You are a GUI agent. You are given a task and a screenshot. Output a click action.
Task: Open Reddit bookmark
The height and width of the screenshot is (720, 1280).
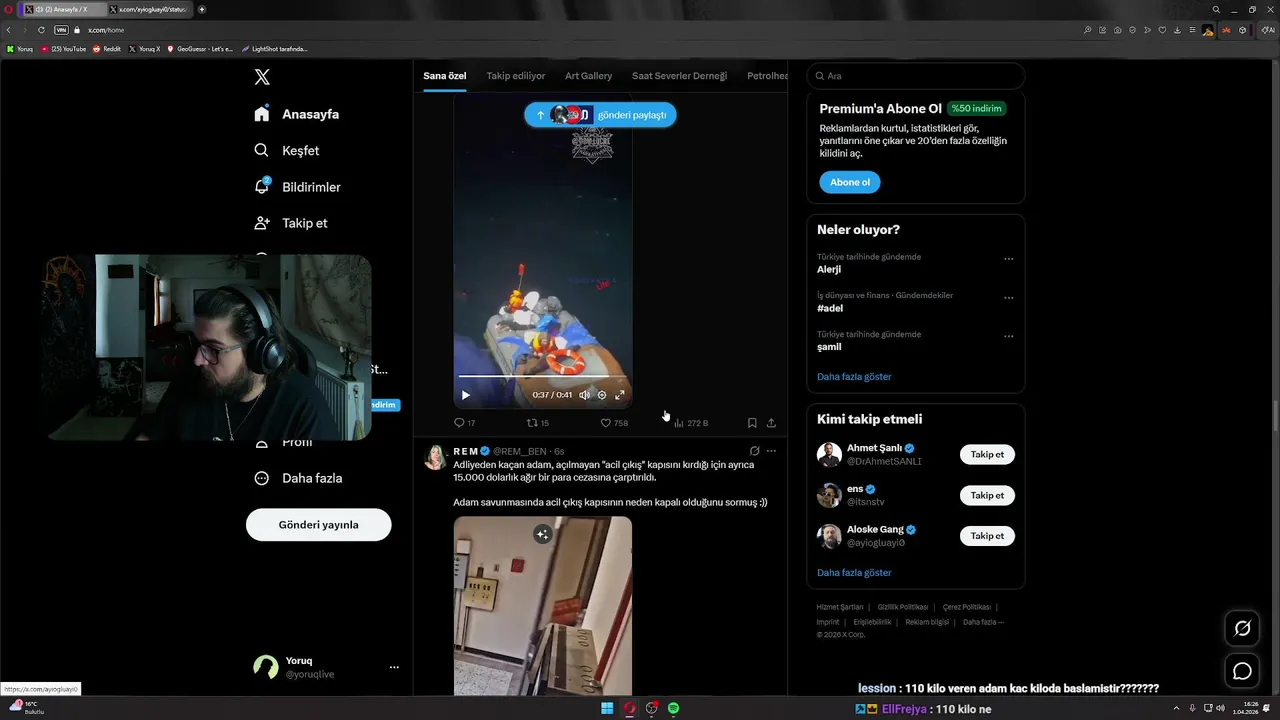107,49
